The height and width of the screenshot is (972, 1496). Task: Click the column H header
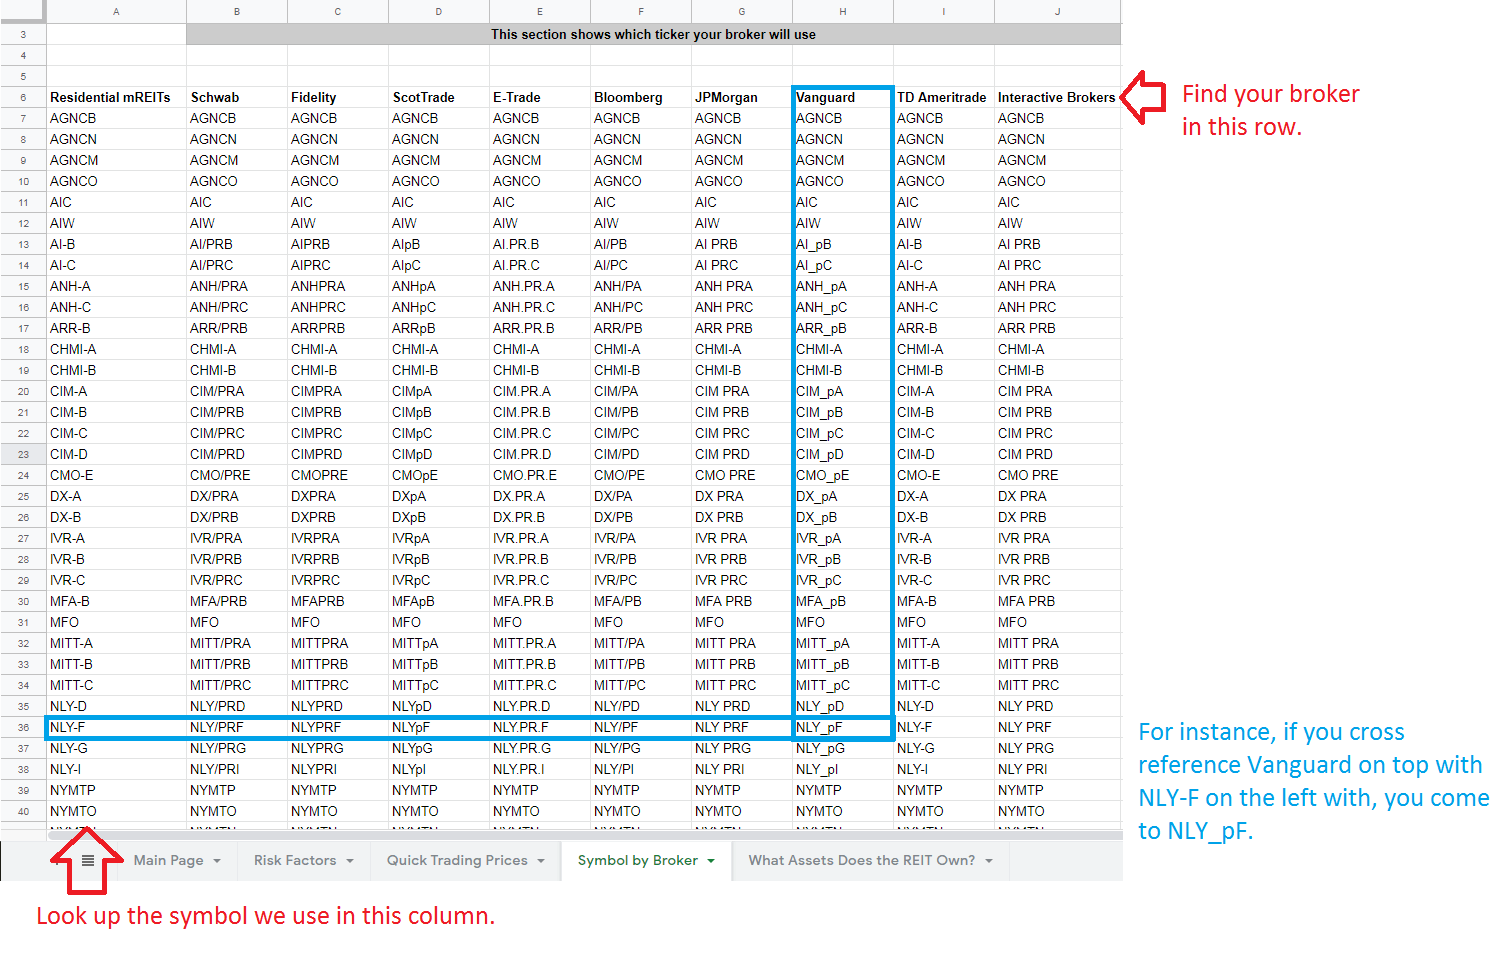point(843,11)
